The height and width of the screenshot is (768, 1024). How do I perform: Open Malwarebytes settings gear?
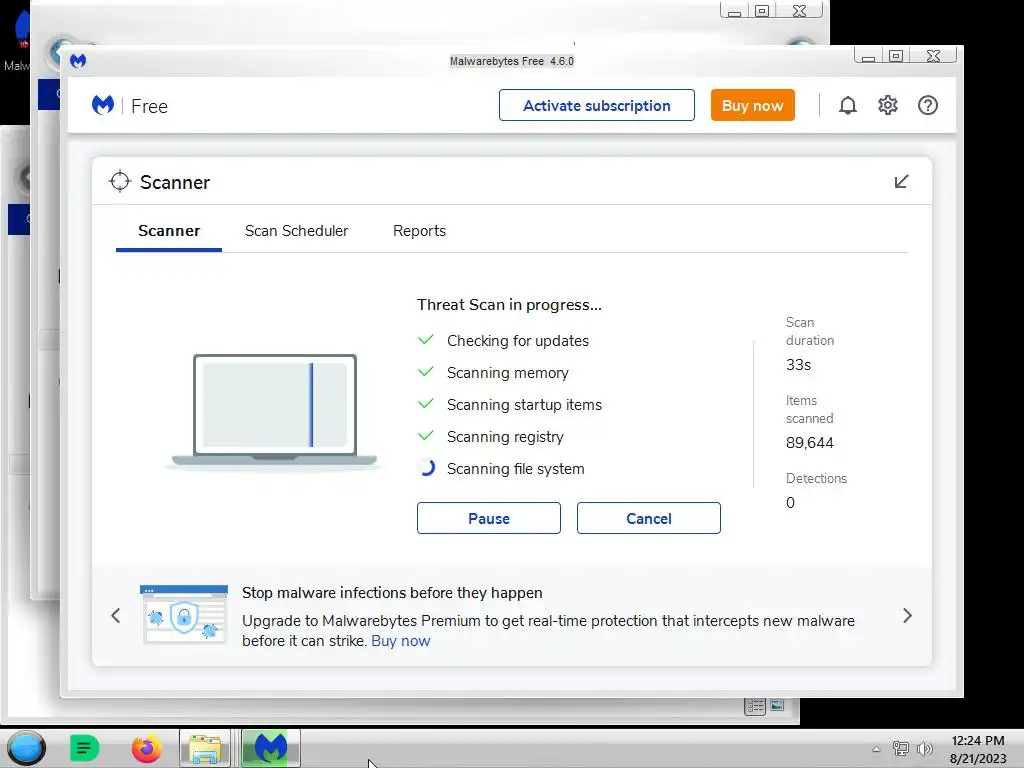[888, 105]
